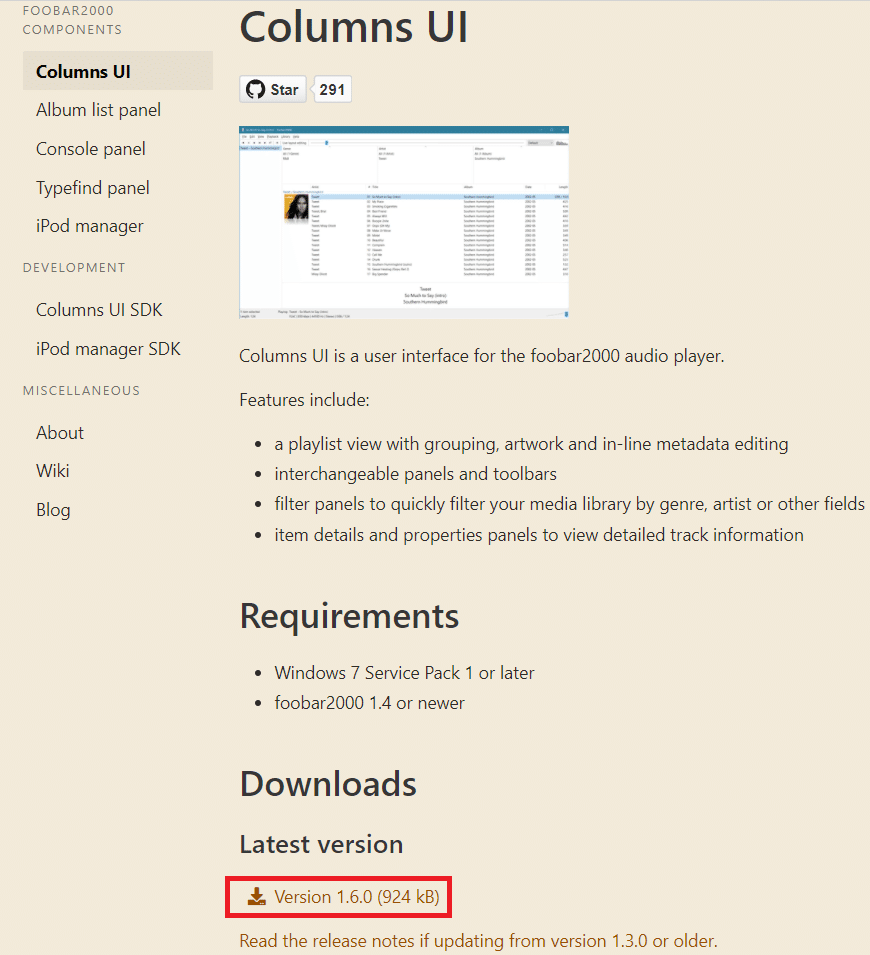Click the MISCELLANEOUS section label
The height and width of the screenshot is (955, 870).
click(x=82, y=391)
